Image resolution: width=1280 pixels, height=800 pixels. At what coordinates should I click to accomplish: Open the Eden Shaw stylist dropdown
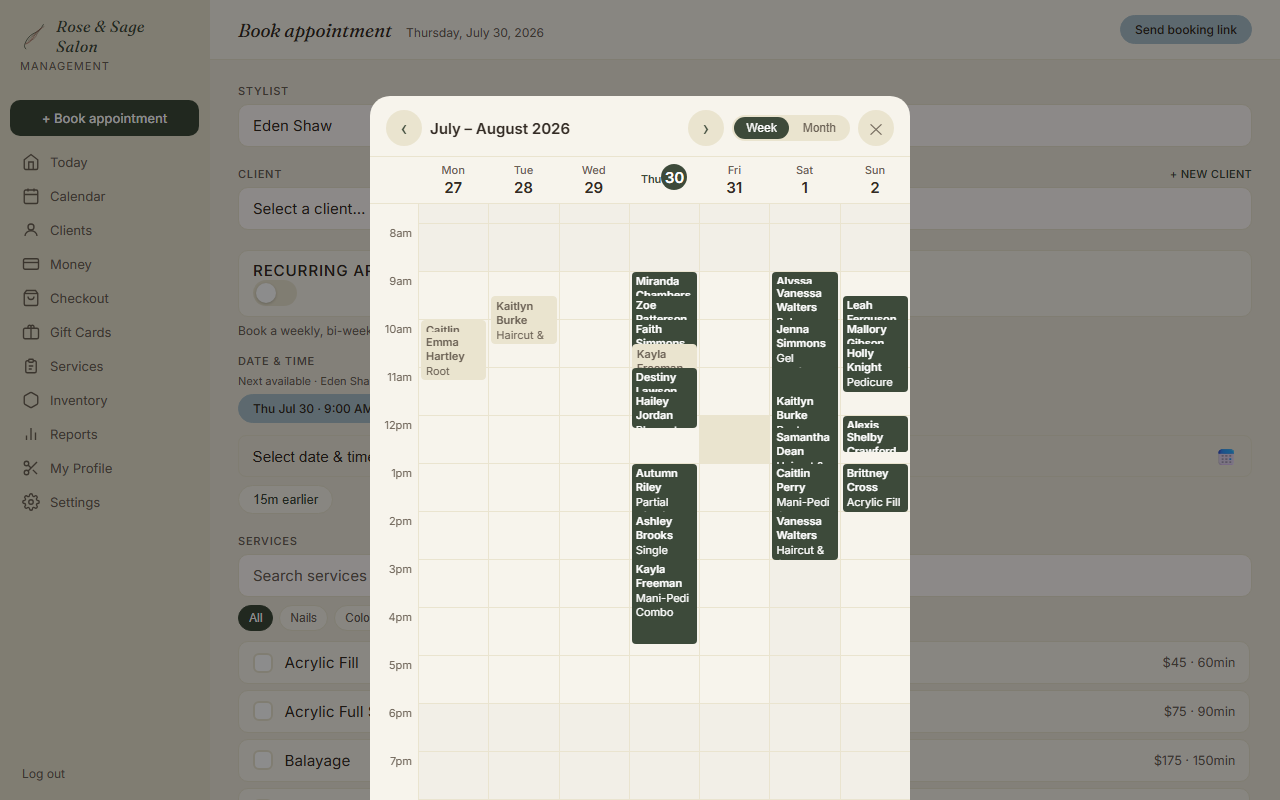744,126
